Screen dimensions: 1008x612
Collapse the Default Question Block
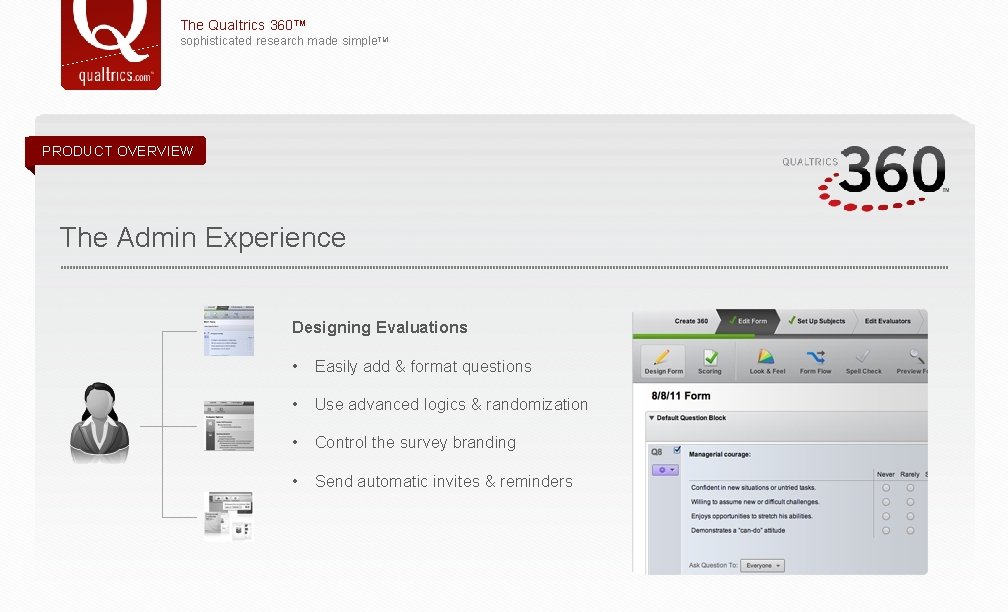click(x=651, y=418)
